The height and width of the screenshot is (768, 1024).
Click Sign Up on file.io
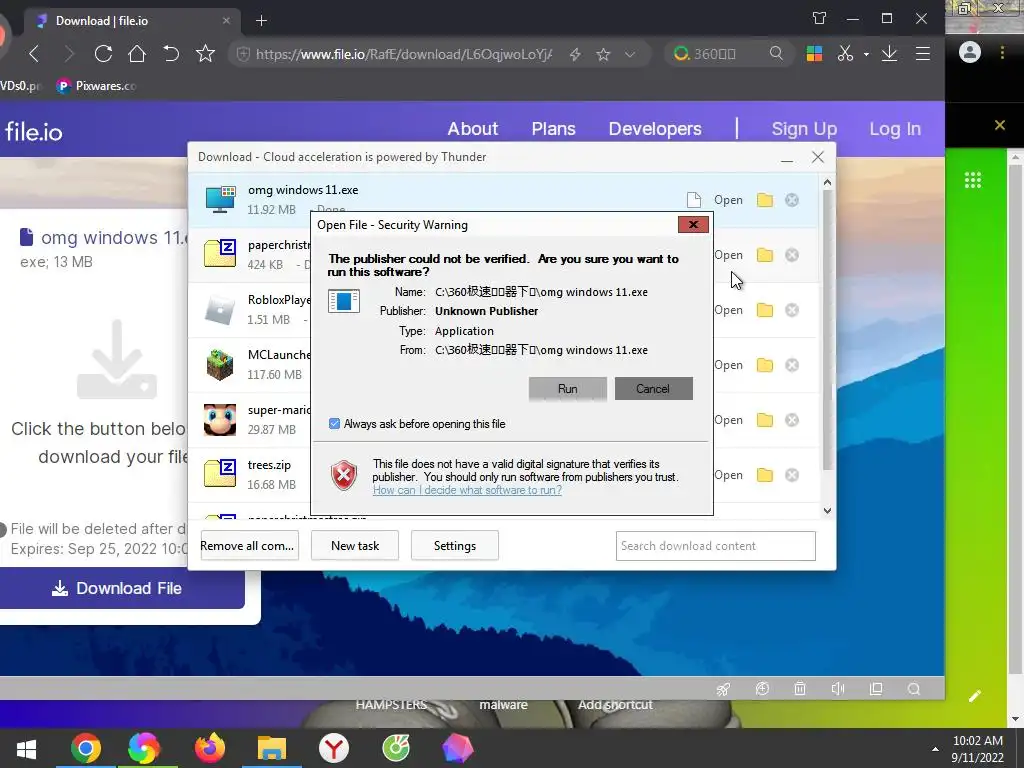pyautogui.click(x=804, y=129)
